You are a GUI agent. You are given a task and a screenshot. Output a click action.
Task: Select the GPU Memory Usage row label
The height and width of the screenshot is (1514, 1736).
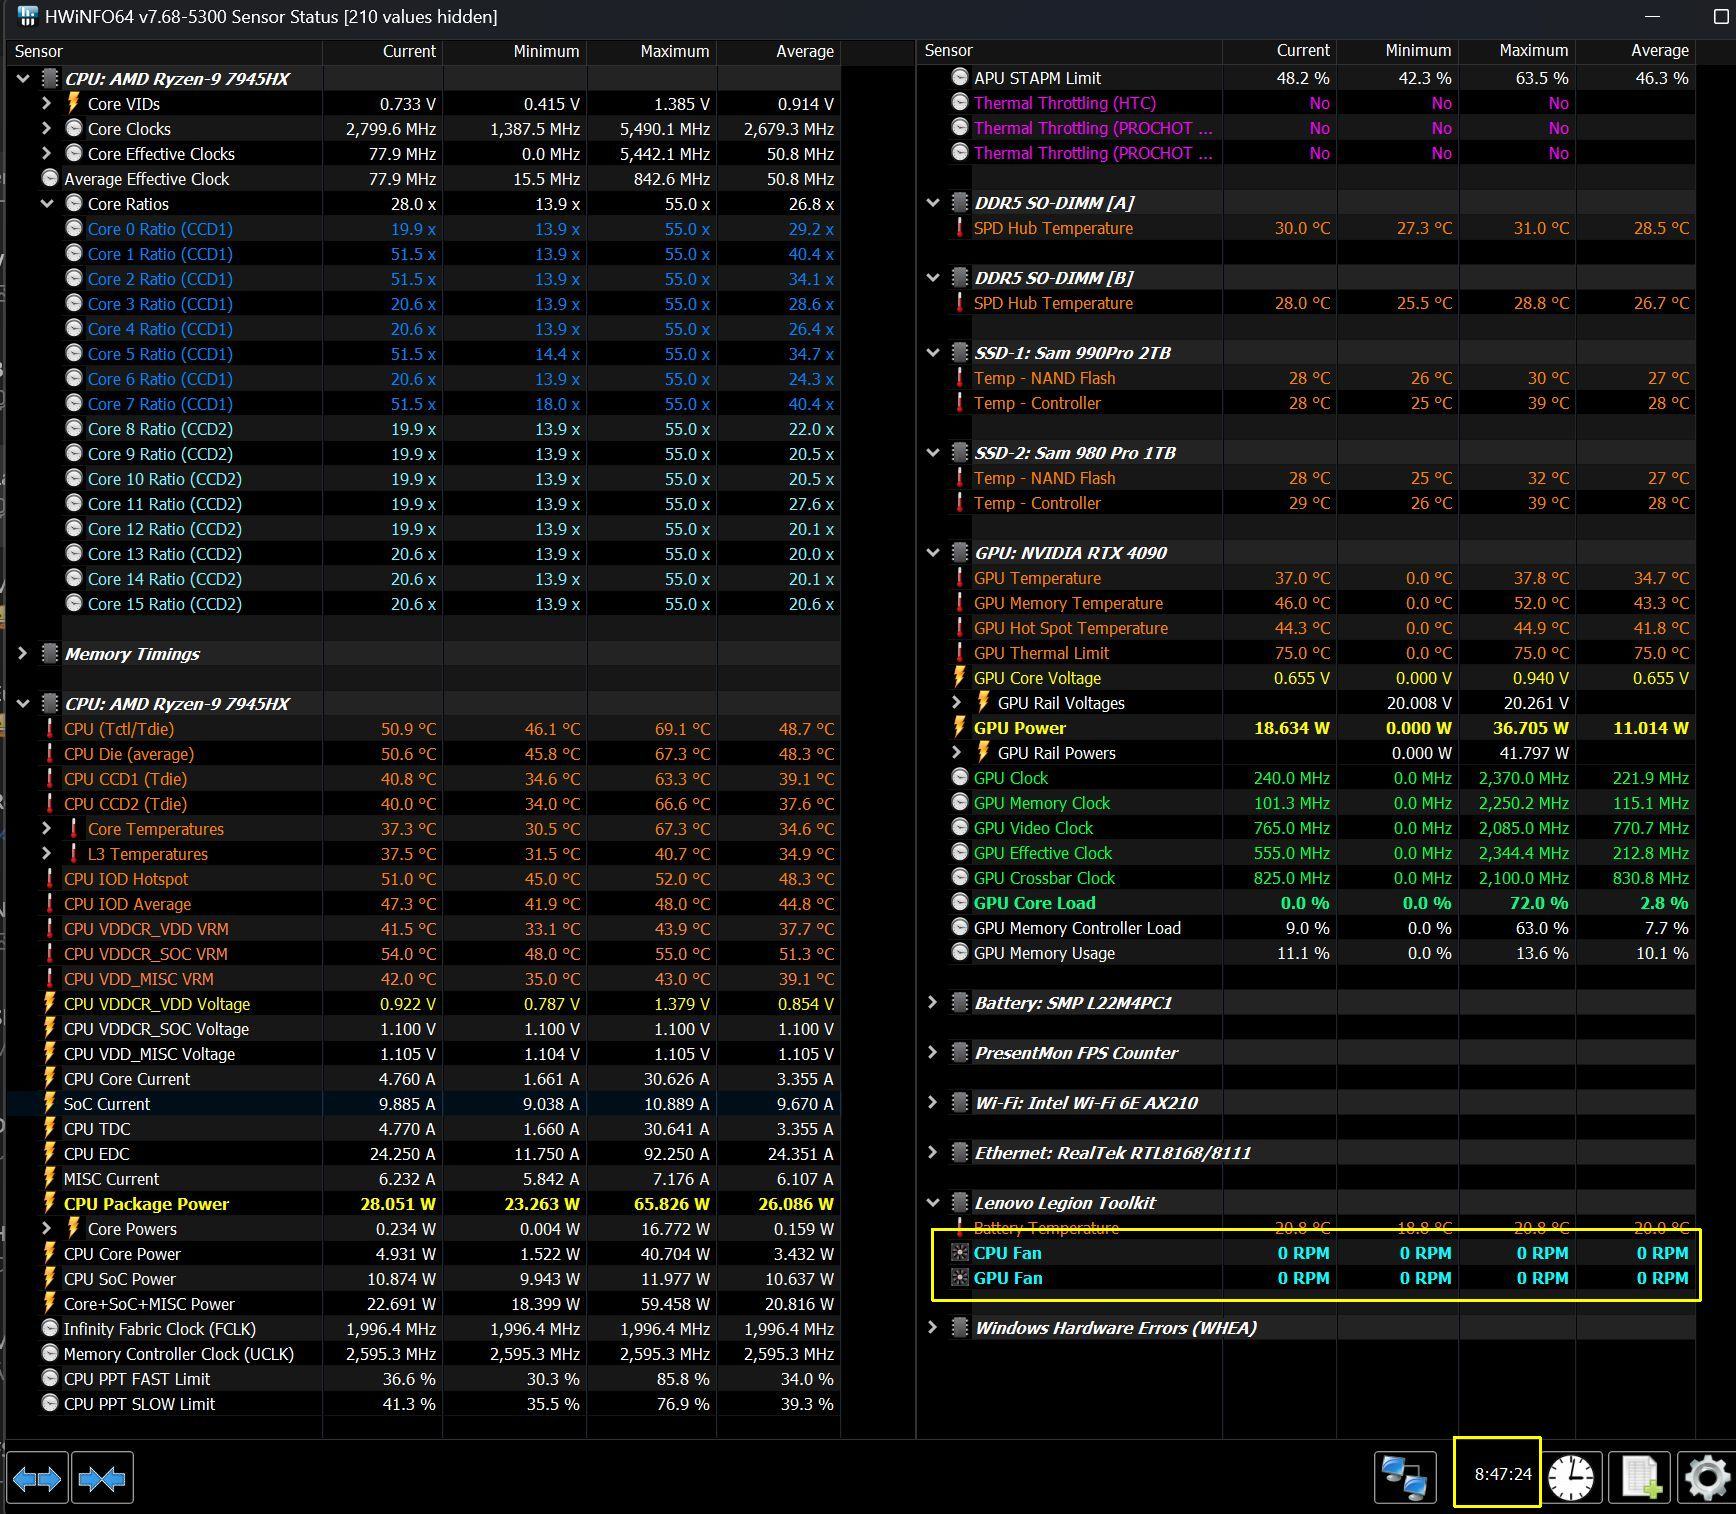1044,953
